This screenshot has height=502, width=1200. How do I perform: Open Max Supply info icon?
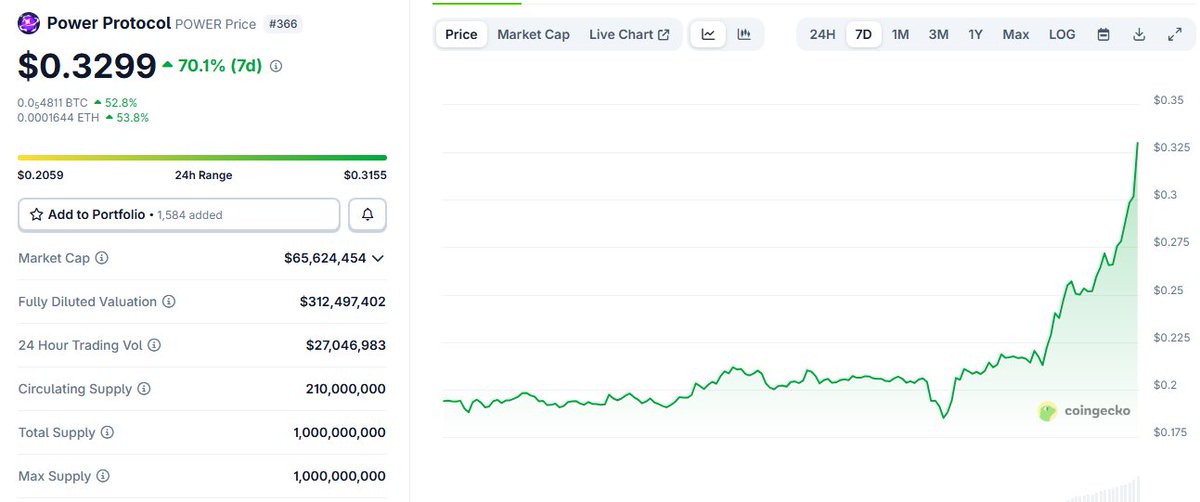click(104, 476)
